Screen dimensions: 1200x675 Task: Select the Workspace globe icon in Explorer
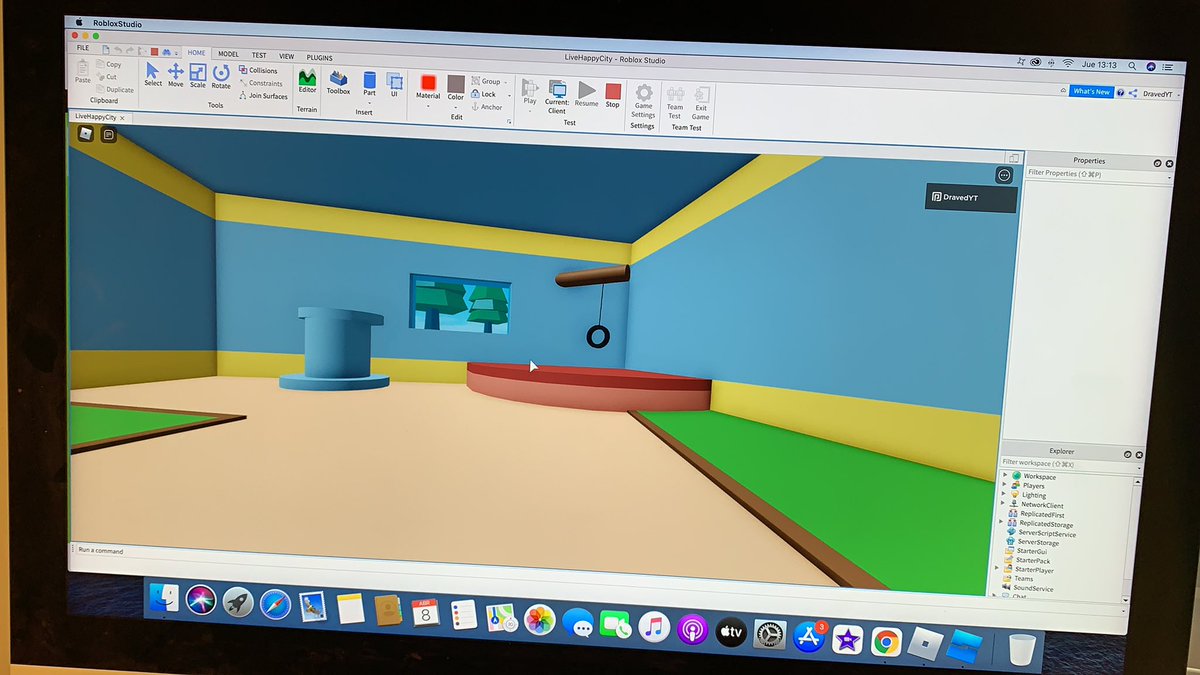1014,476
